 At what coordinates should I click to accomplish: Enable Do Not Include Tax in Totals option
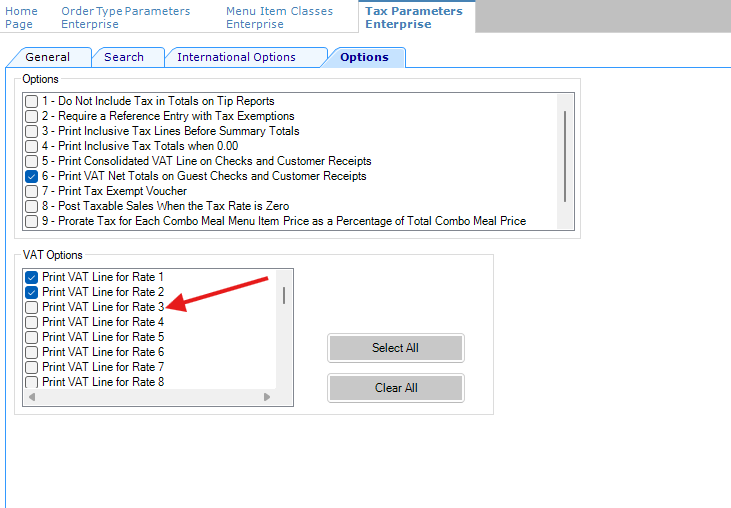coord(32,101)
